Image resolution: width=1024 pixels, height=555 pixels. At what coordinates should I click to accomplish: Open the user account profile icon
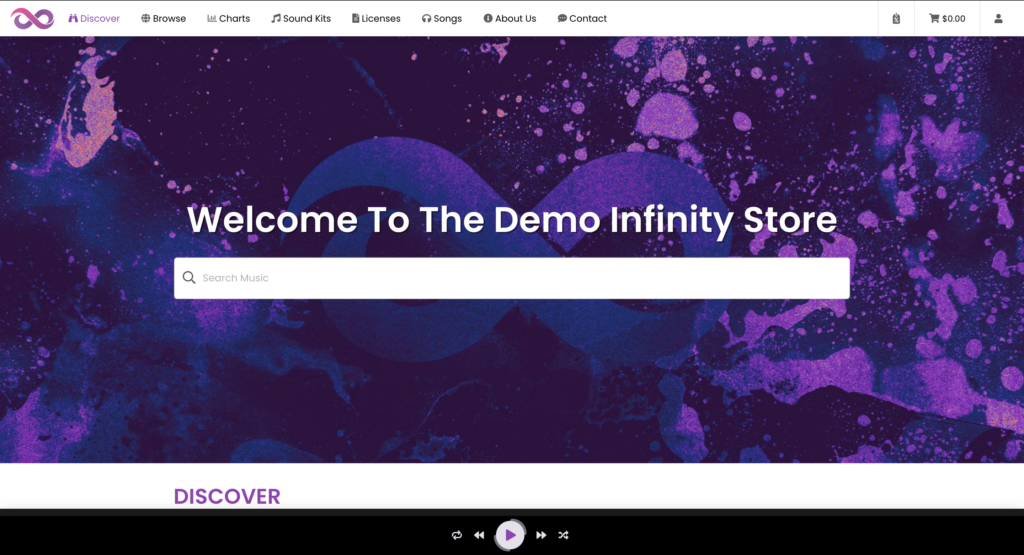point(998,18)
